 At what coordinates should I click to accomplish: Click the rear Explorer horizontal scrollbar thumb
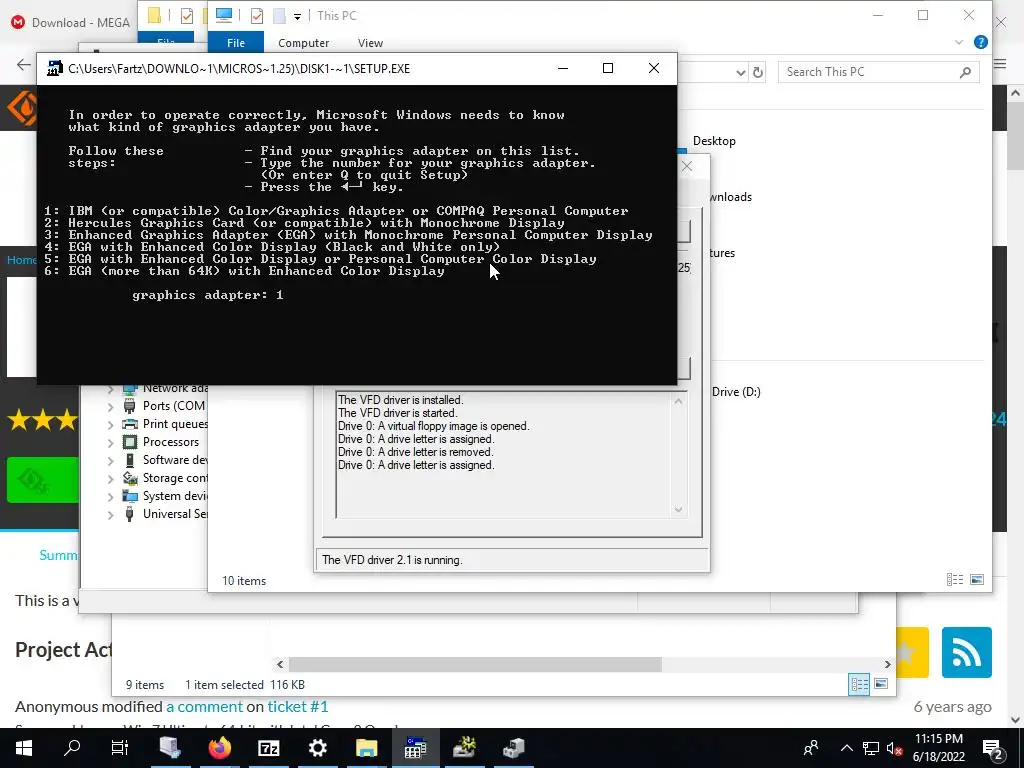pyautogui.click(x=475, y=664)
